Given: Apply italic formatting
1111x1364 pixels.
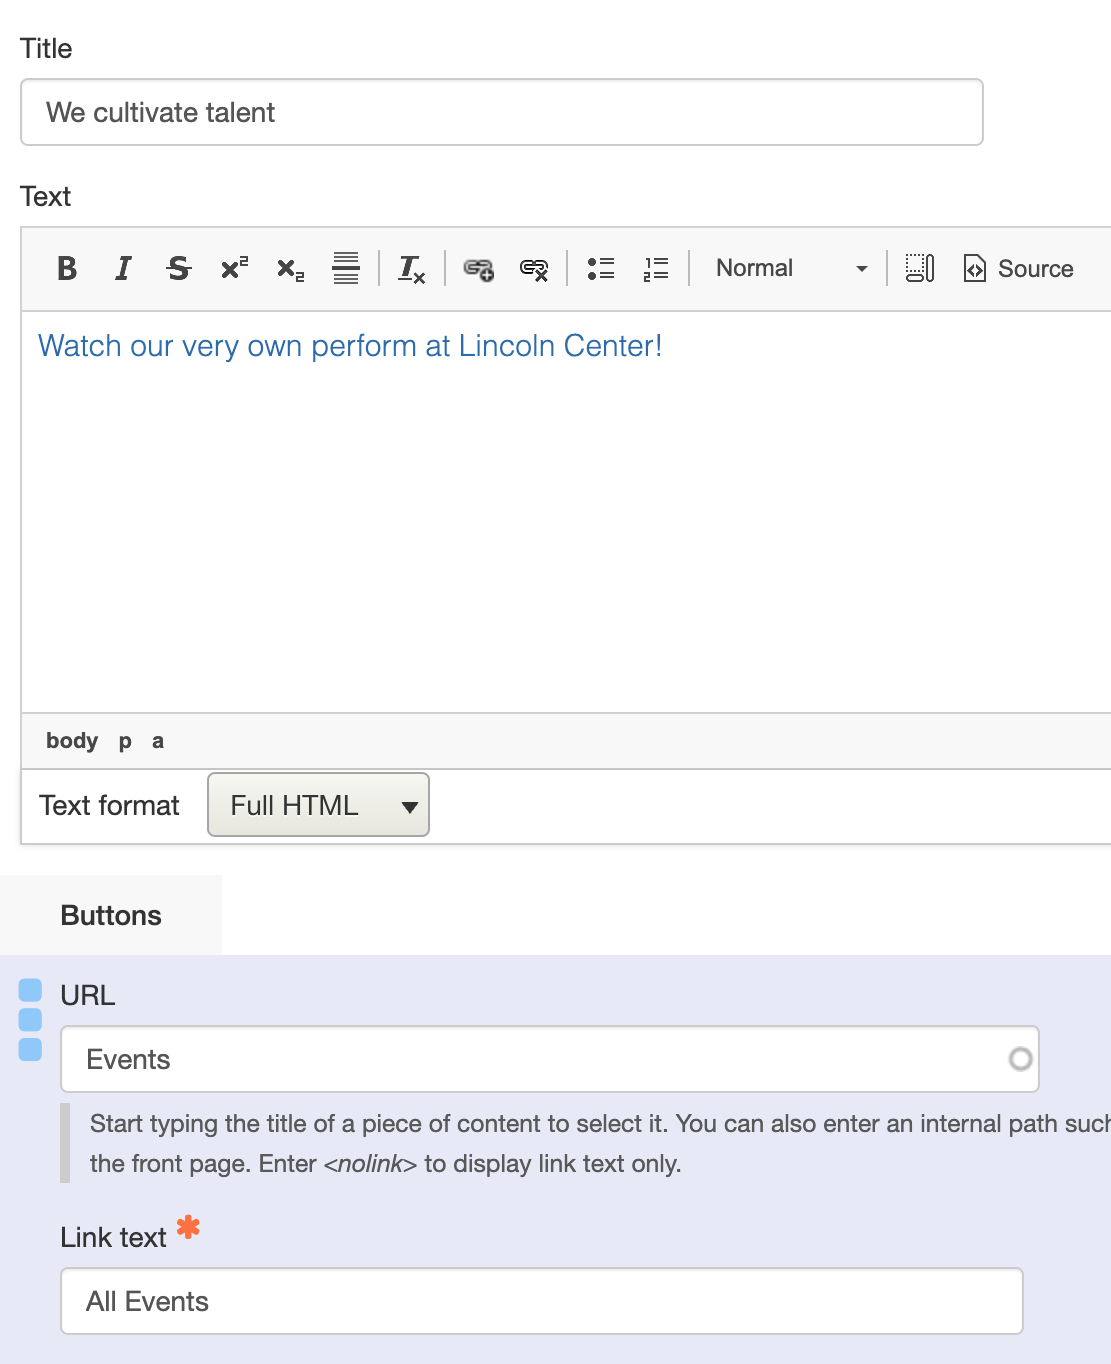Looking at the screenshot, I should tap(123, 268).
